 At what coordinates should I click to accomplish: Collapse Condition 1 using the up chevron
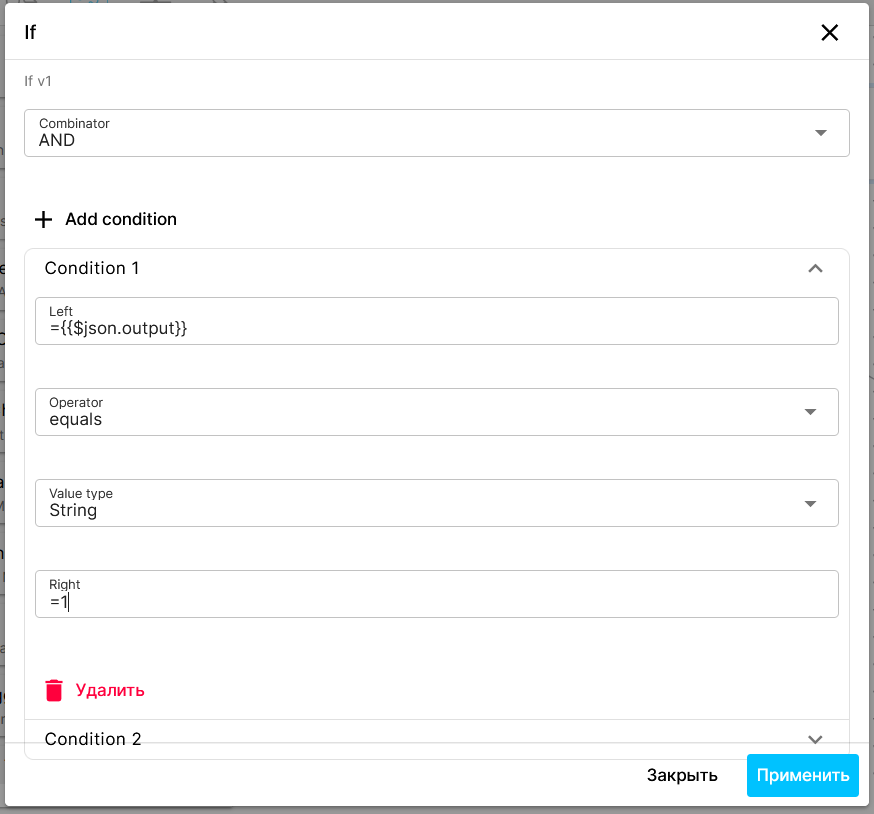click(815, 269)
